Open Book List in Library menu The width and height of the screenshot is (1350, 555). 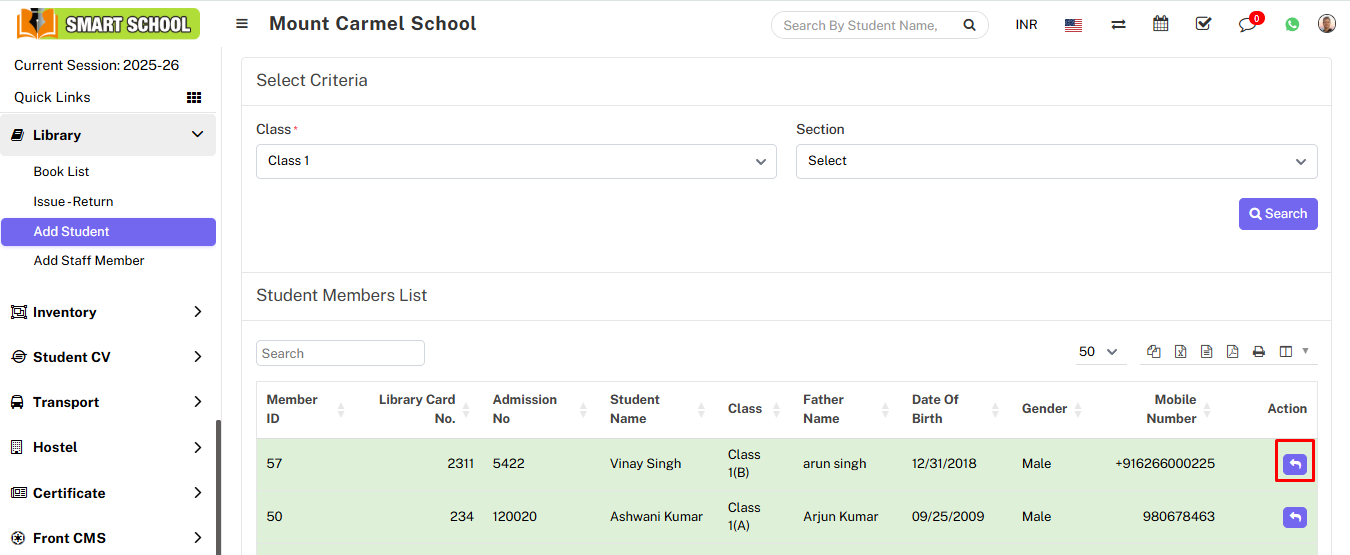[61, 172]
